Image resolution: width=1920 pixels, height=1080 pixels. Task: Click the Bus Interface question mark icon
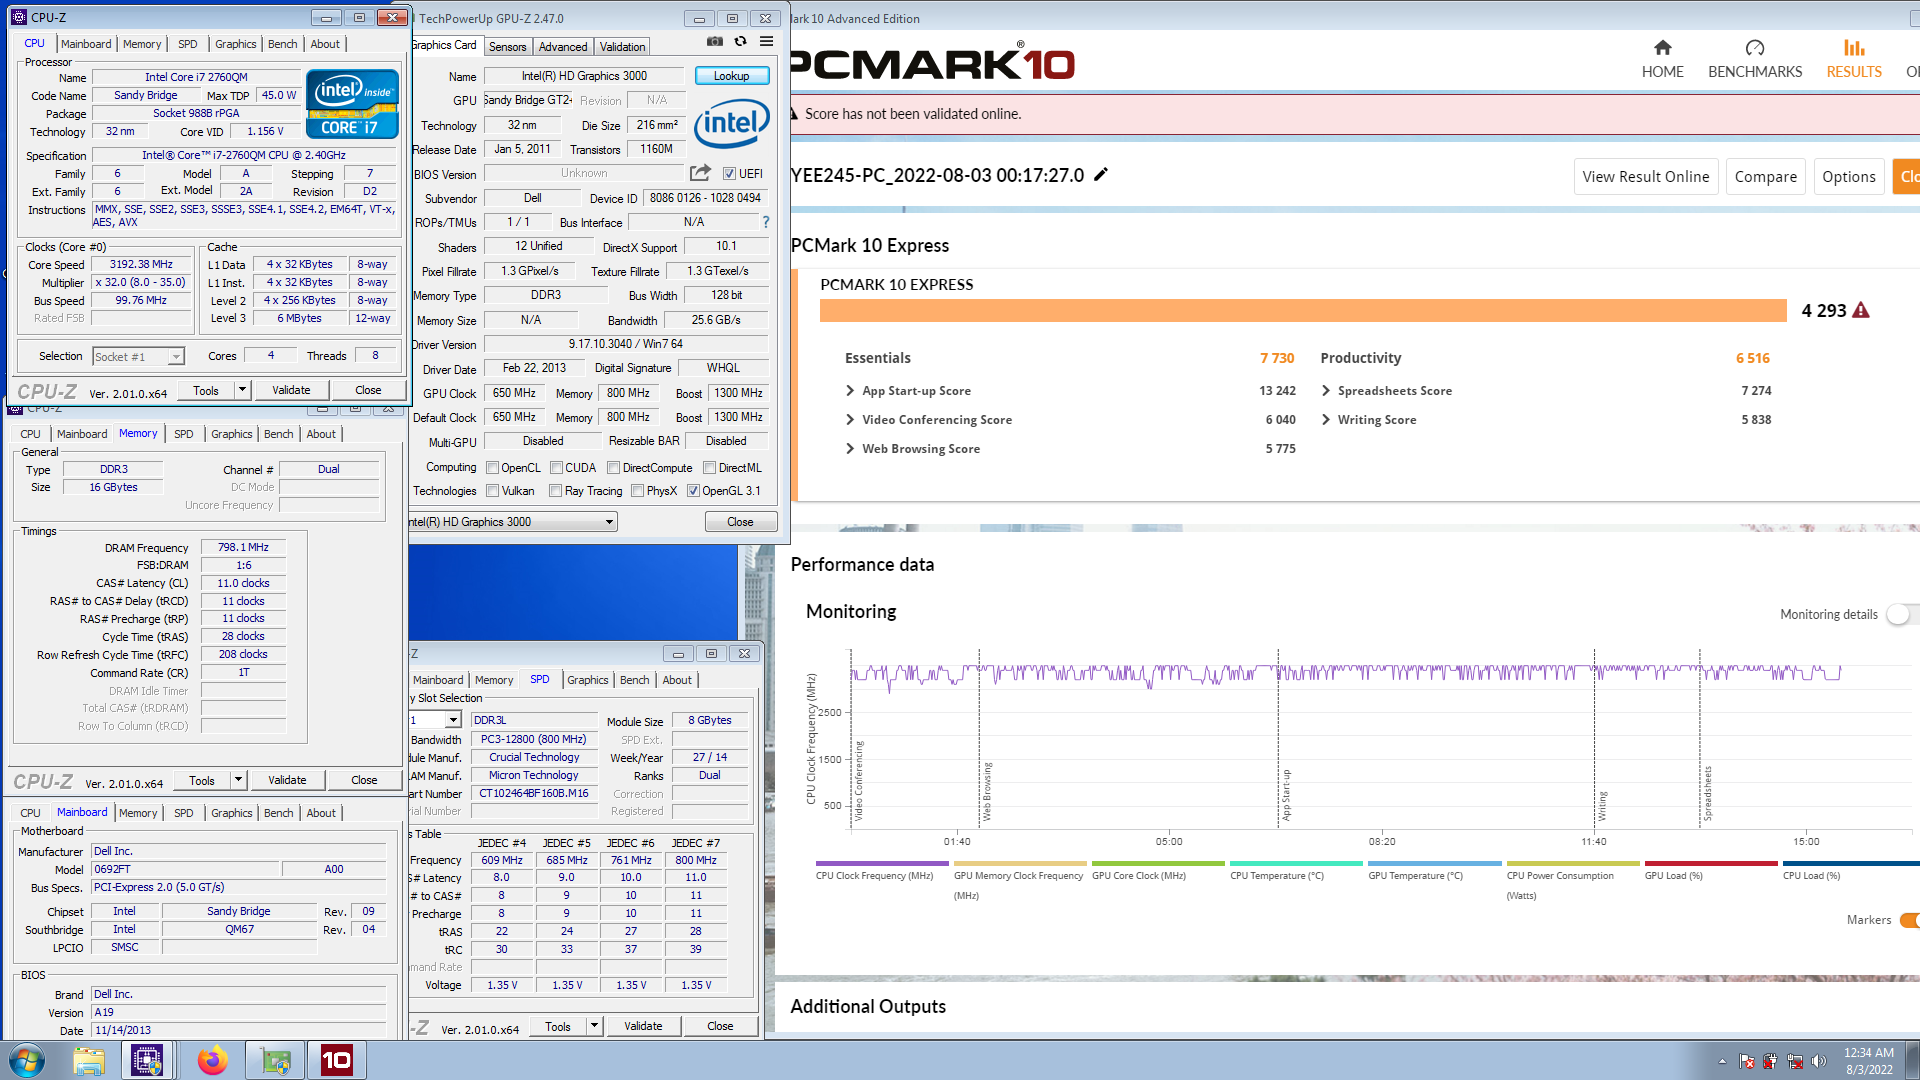[766, 222]
